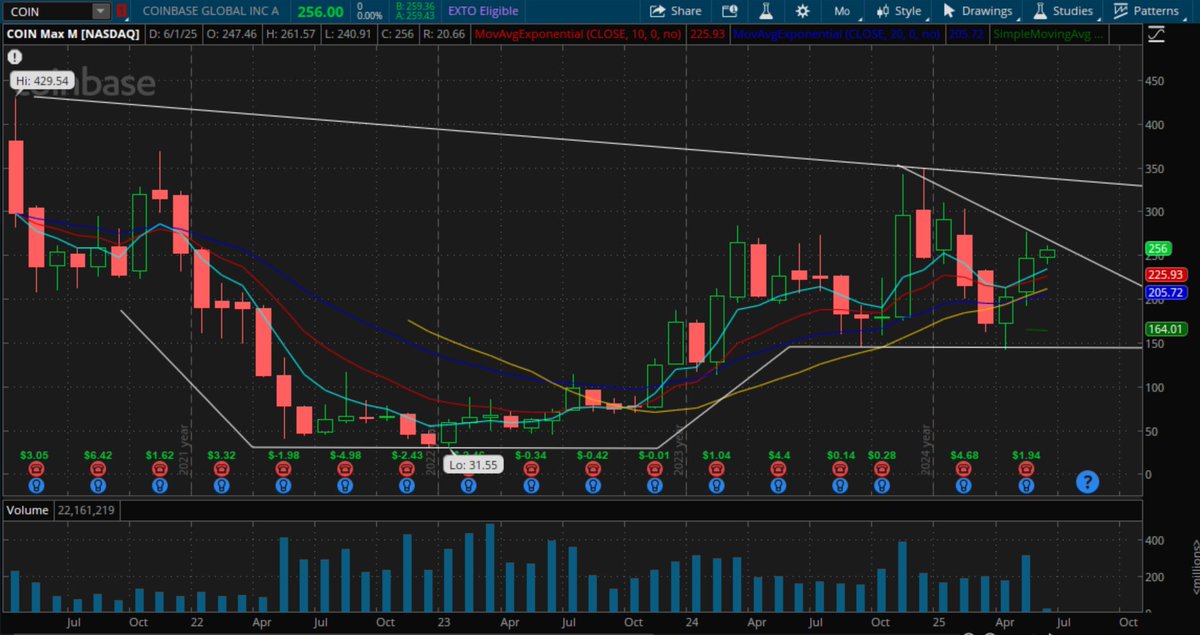Click the blue lightbulb icon under $4.4

779,485
